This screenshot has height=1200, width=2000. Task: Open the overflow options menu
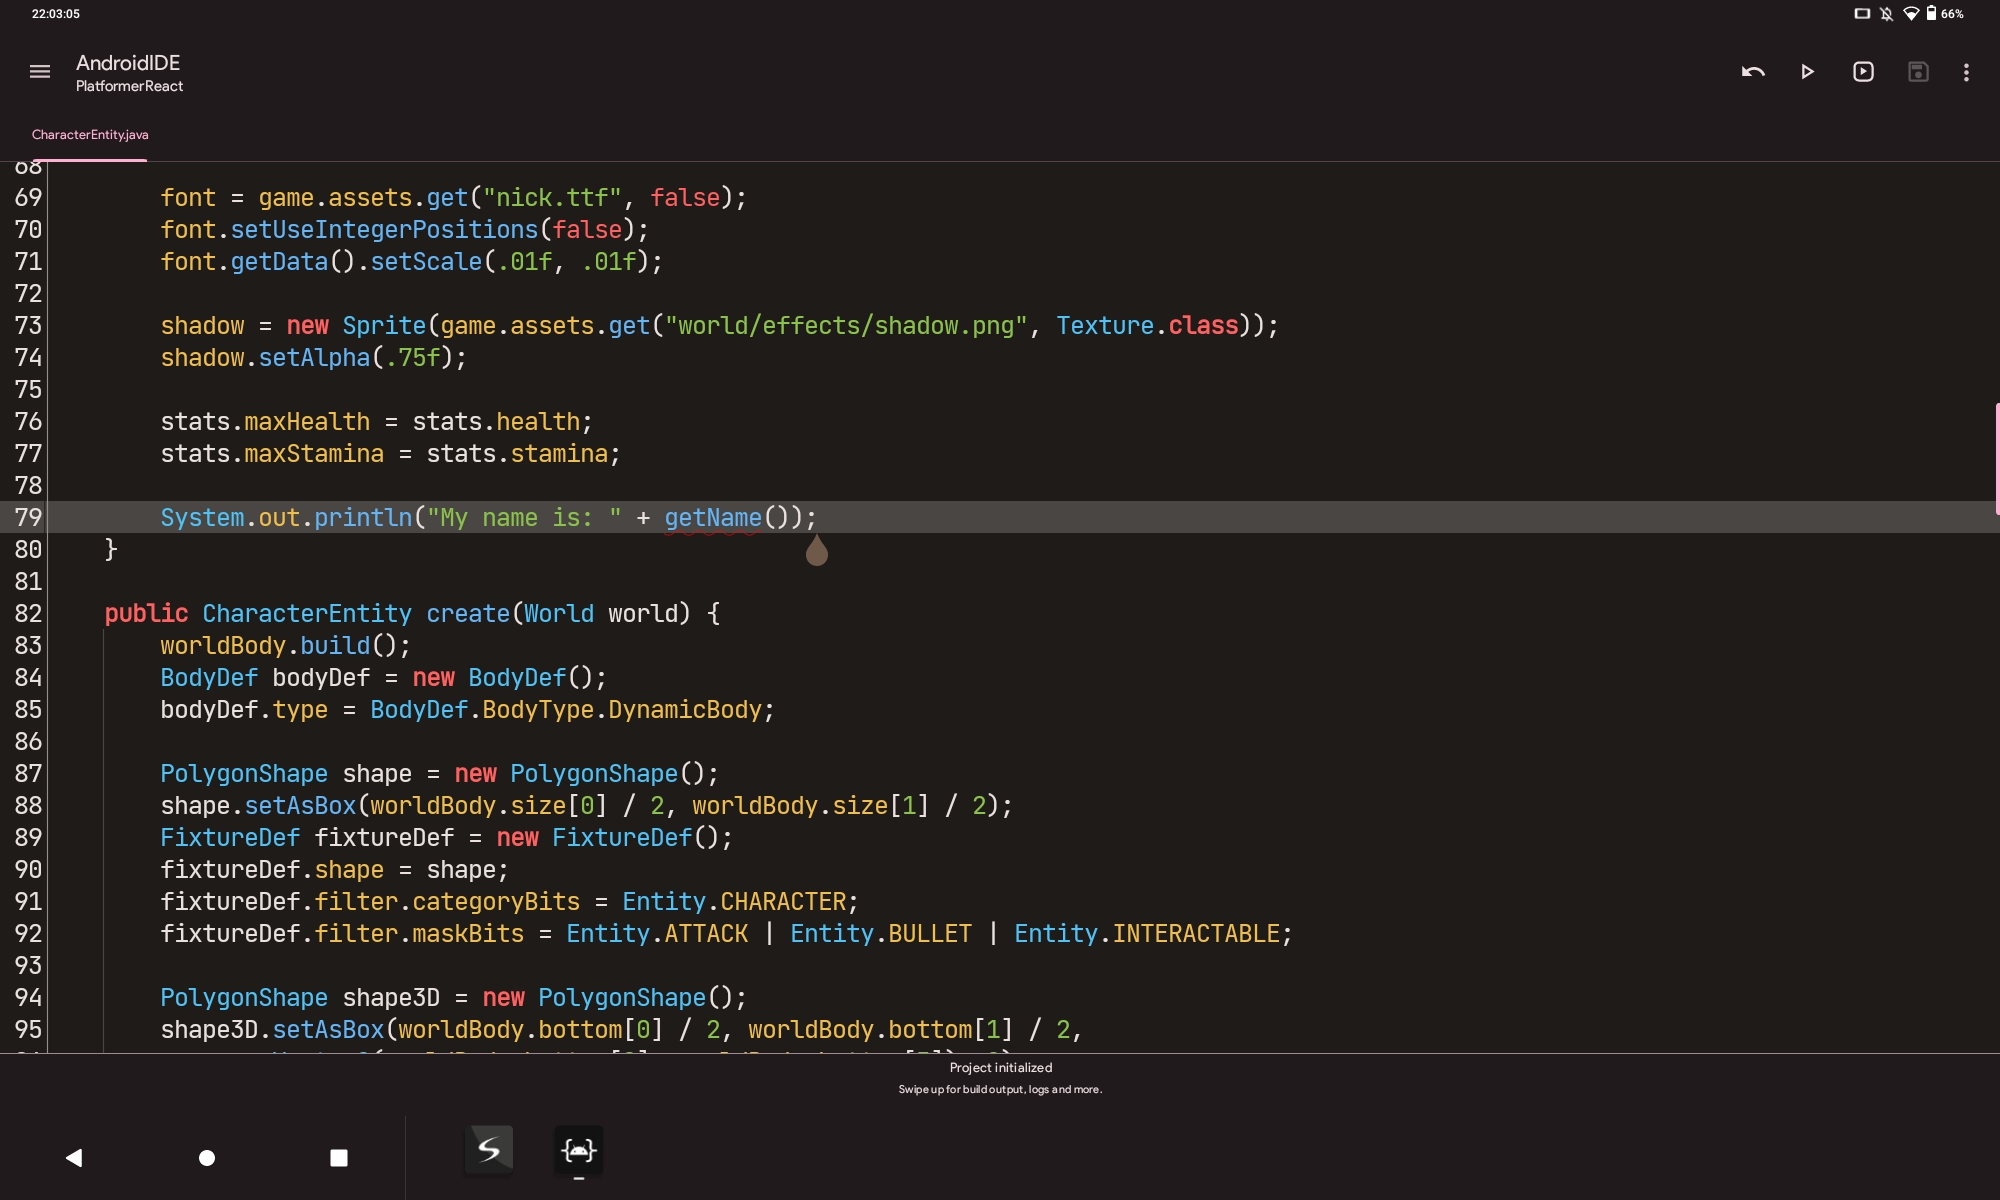point(1966,71)
